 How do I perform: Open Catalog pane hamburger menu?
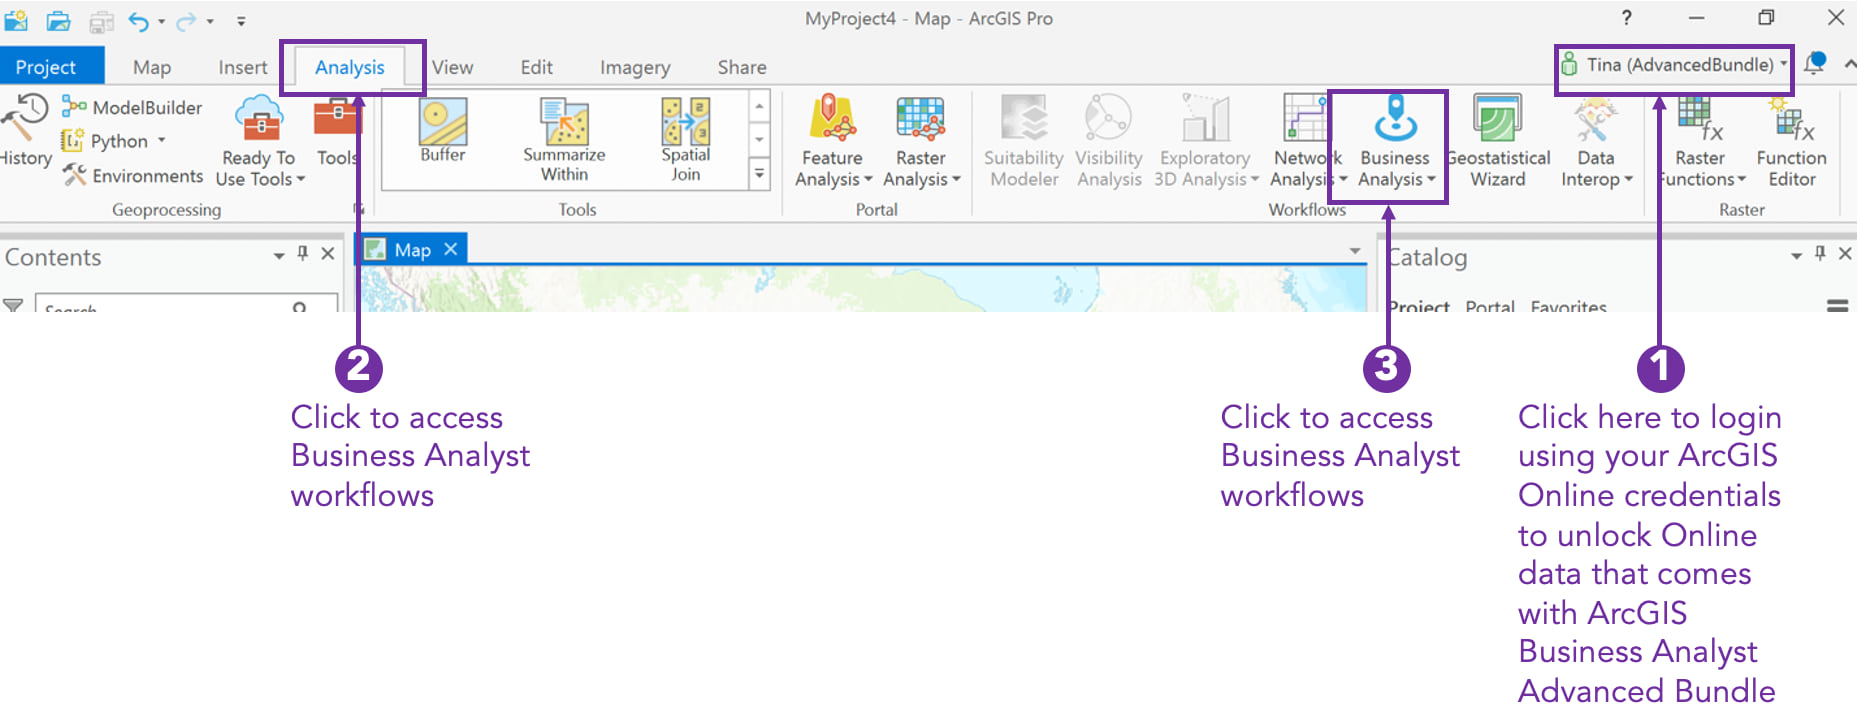click(x=1838, y=305)
